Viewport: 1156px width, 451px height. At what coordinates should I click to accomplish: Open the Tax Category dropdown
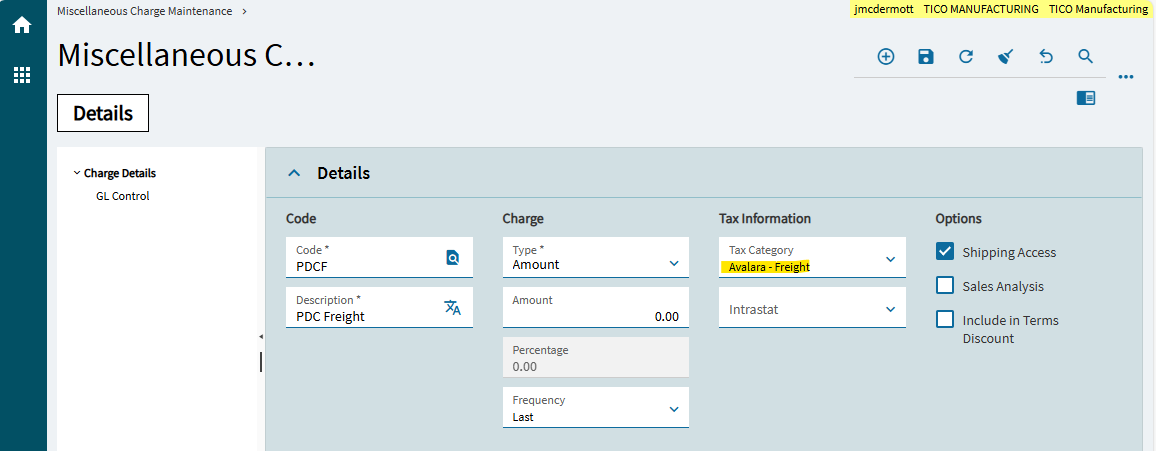[x=812, y=257]
